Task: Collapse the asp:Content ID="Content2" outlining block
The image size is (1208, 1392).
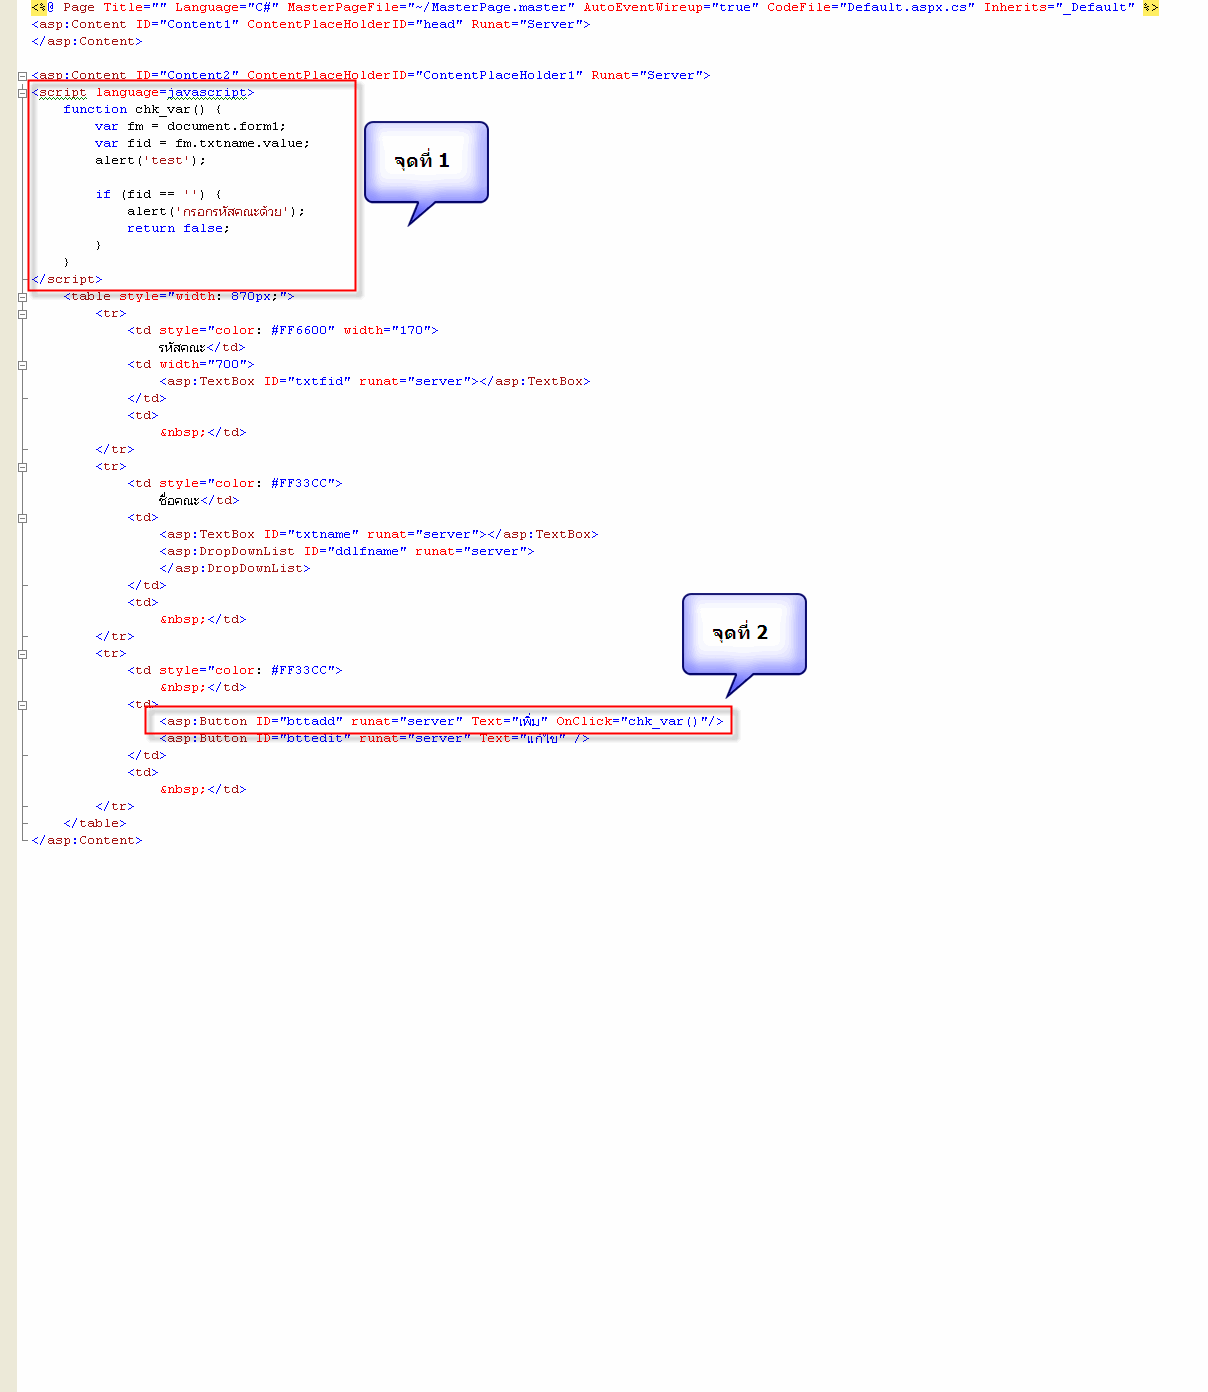Action: tap(22, 76)
